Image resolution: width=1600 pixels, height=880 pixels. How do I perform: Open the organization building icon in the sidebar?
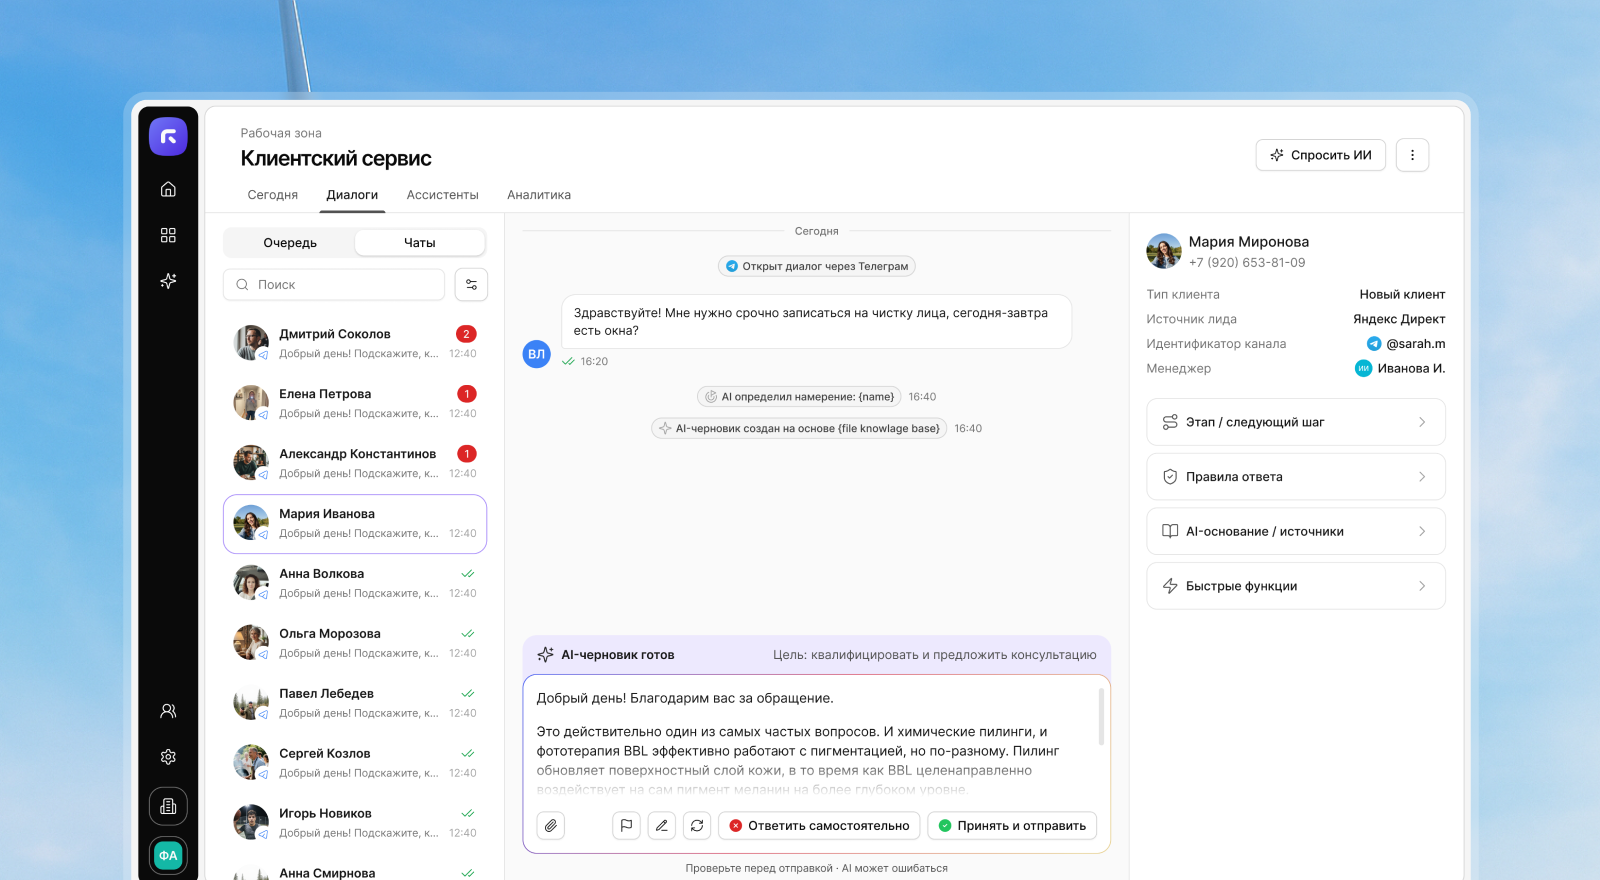[168, 806]
